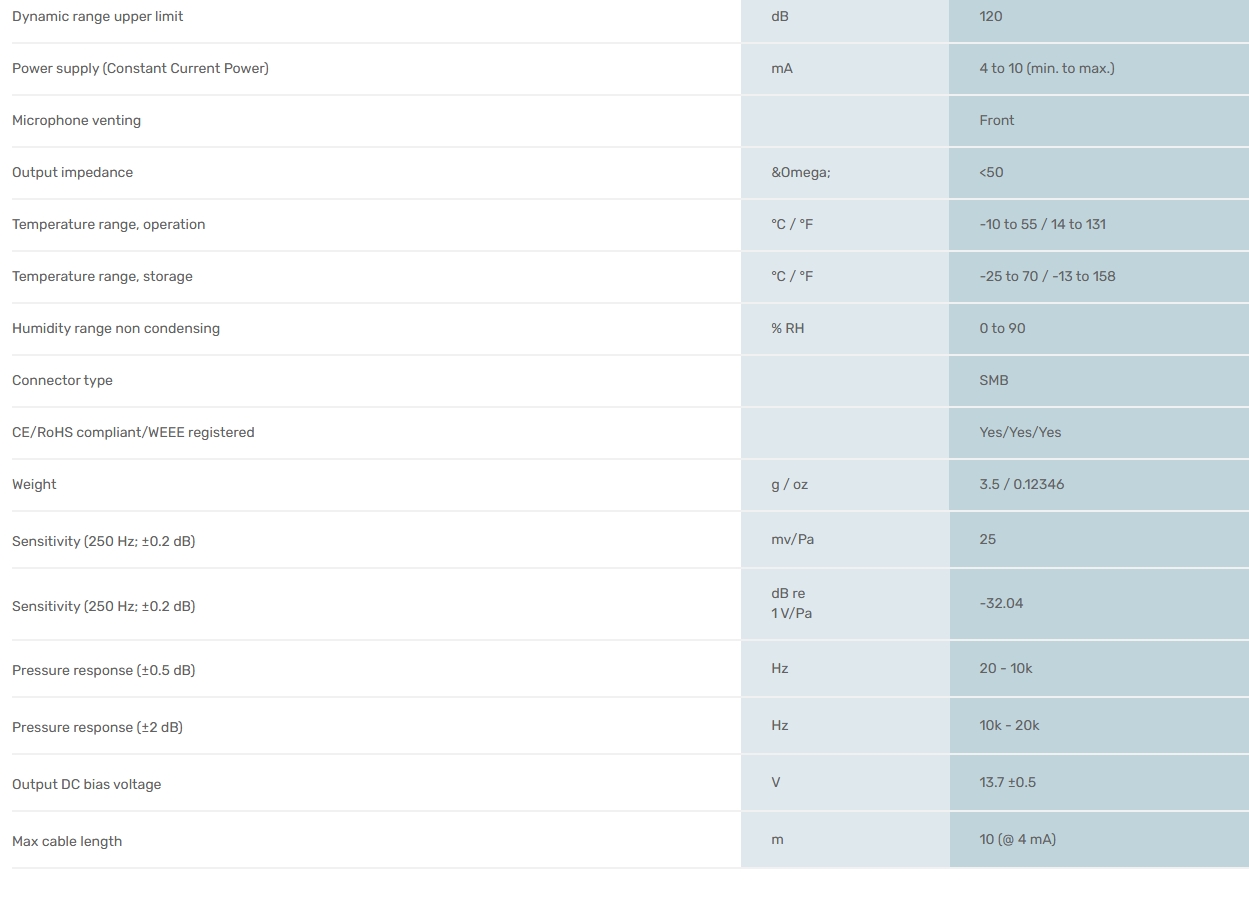Select the "10 (@ 4 mA)" cable length value
Image resolution: width=1249 pixels, height=924 pixels.
tap(1017, 840)
